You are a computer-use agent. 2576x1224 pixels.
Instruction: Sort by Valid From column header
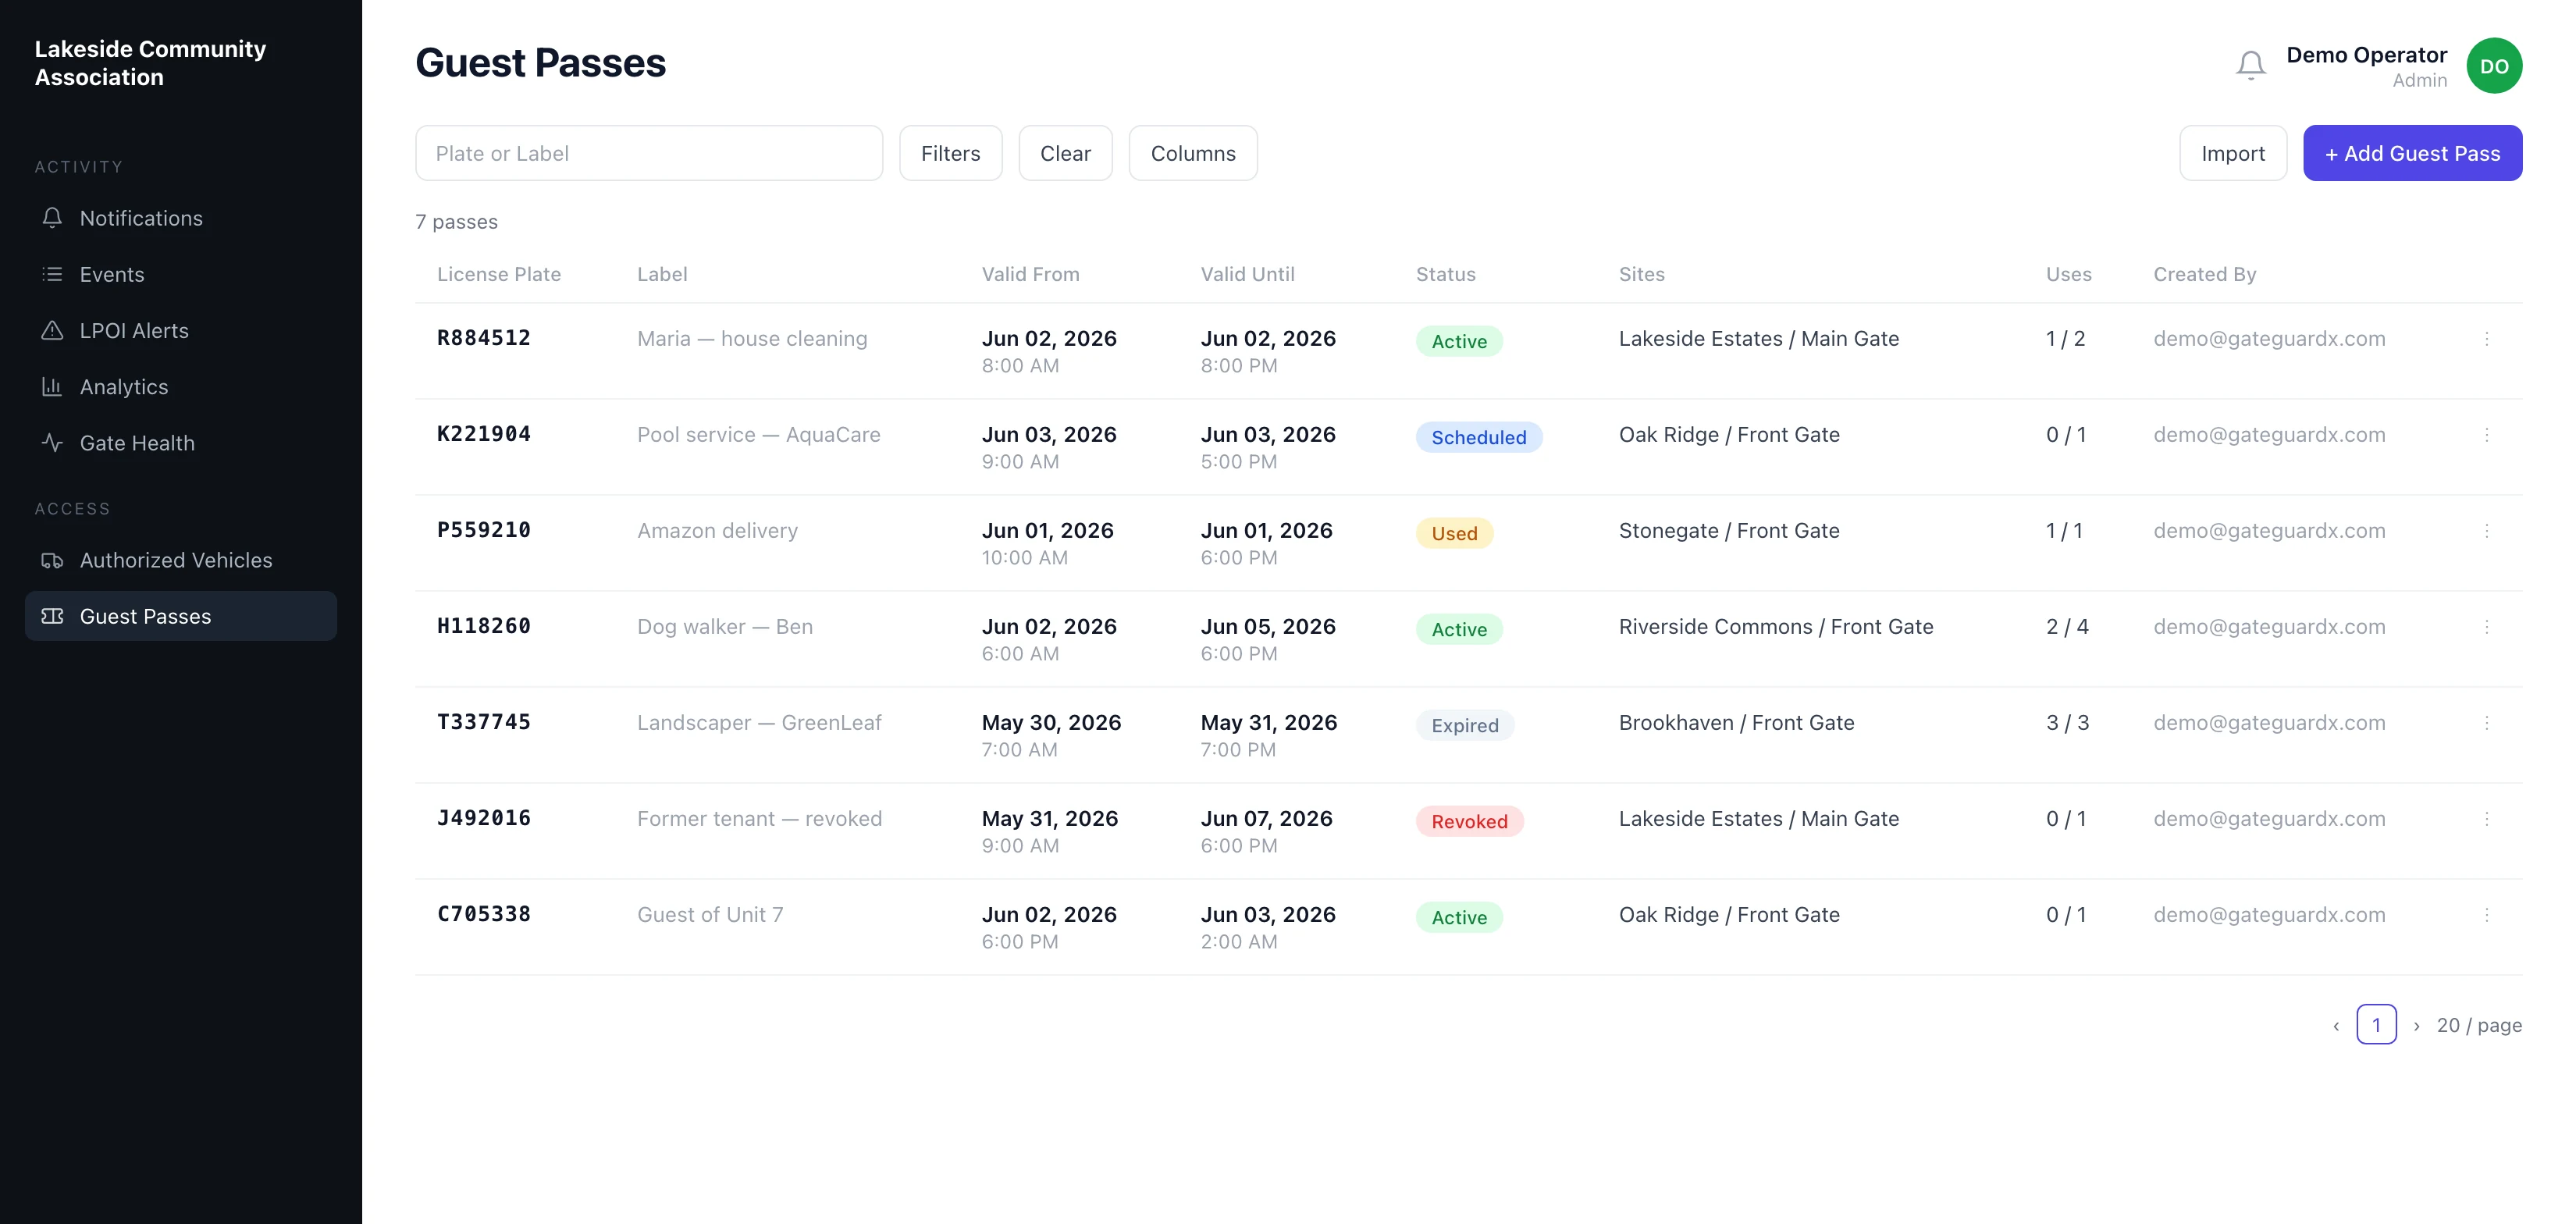pyautogui.click(x=1030, y=274)
